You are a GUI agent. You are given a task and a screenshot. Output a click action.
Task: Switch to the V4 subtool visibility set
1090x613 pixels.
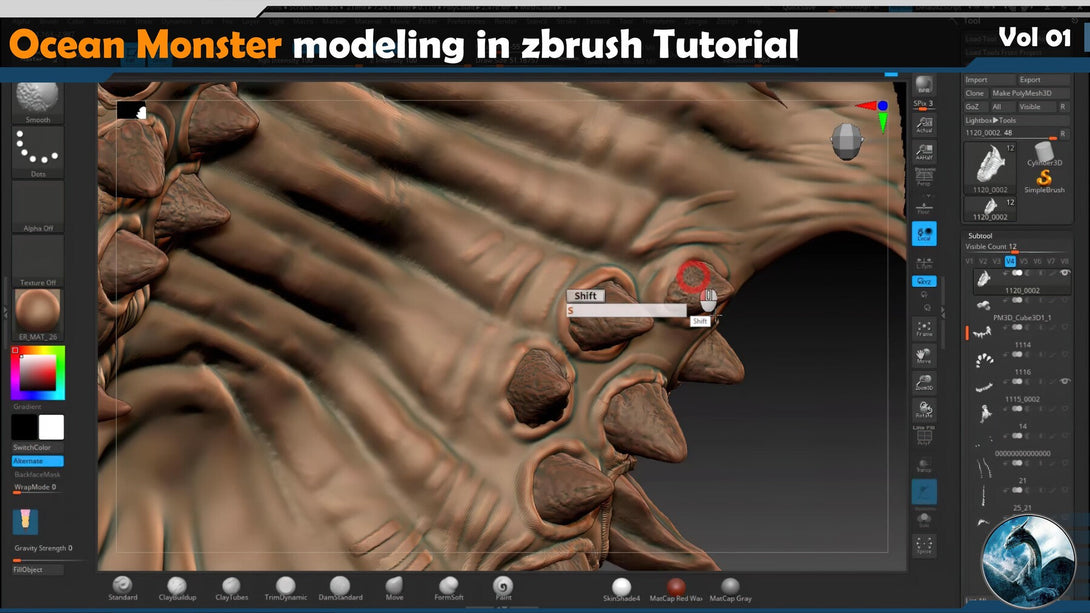1010,261
